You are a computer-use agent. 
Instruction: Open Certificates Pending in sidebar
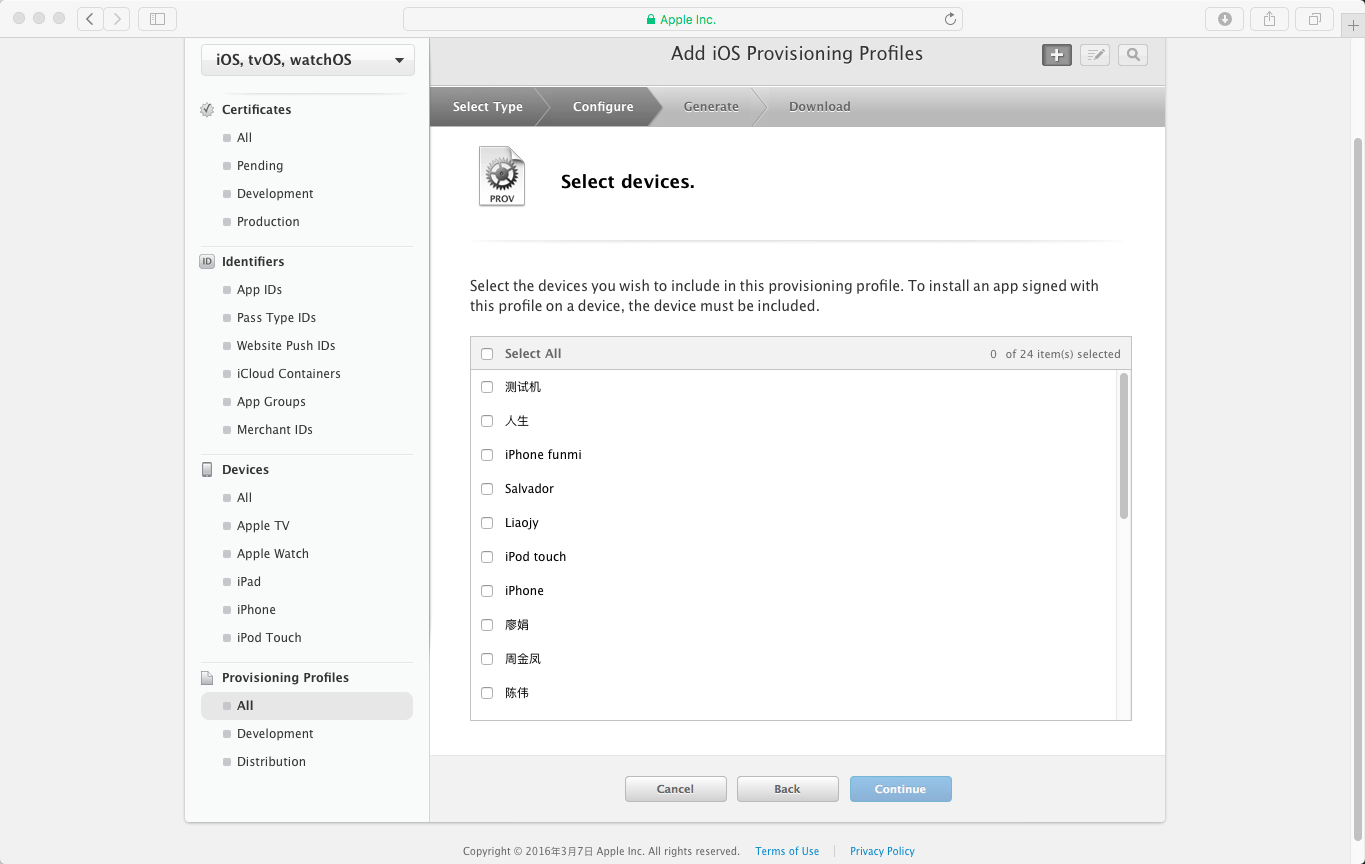pos(260,166)
